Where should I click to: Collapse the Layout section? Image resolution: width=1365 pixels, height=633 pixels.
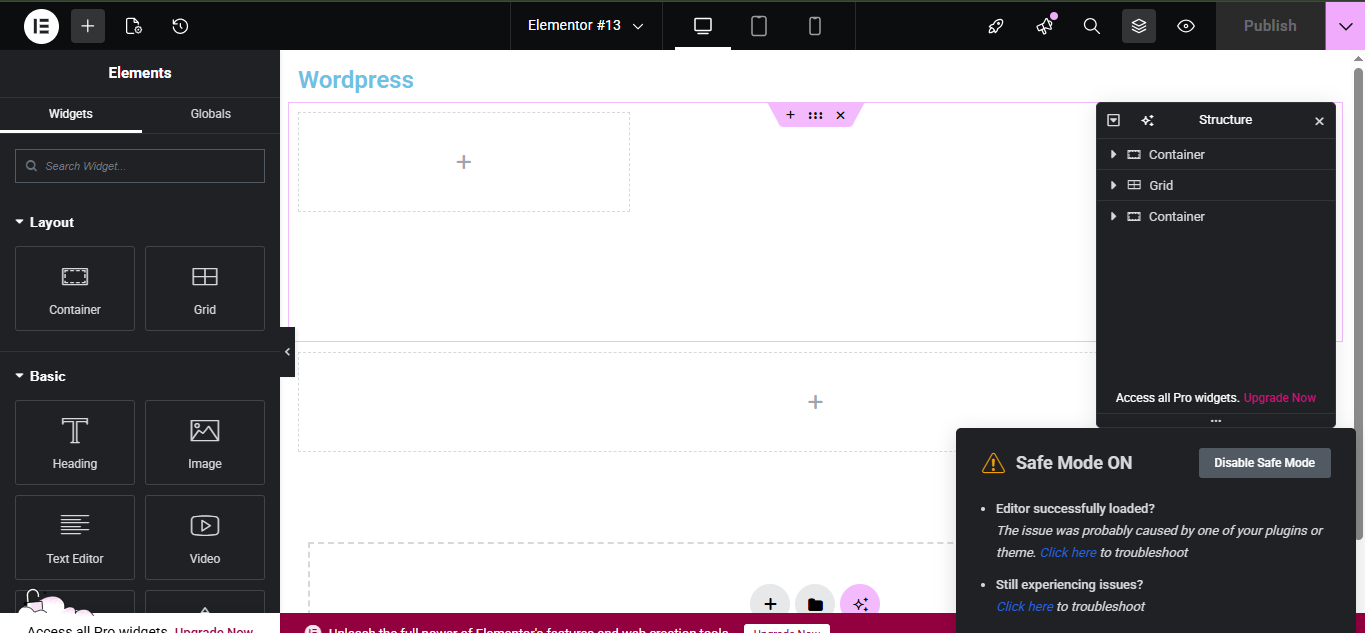(x=20, y=222)
